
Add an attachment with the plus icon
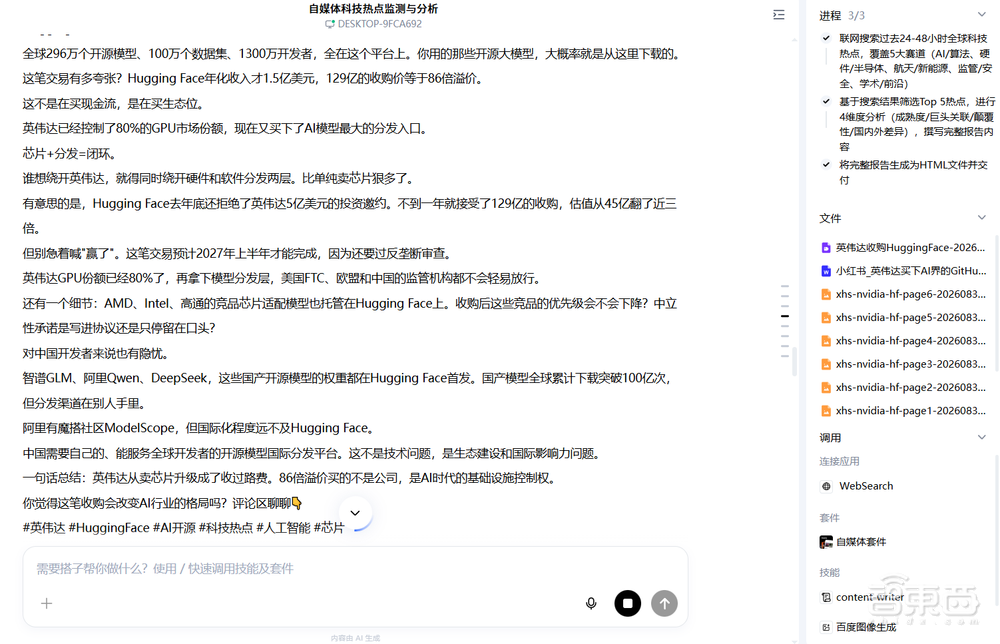[47, 603]
